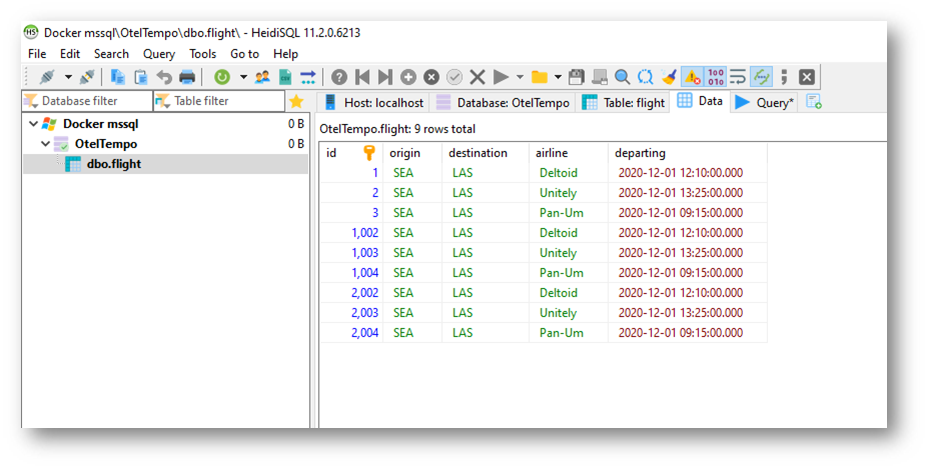Click the print icon
This screenshot has width=929, height=470.
point(187,77)
